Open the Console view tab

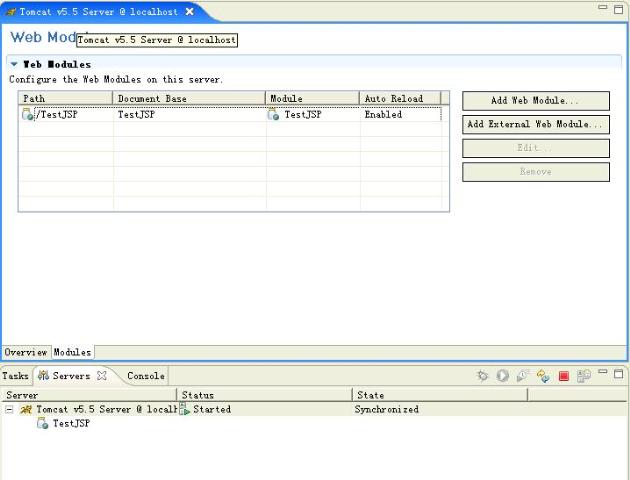(146, 376)
